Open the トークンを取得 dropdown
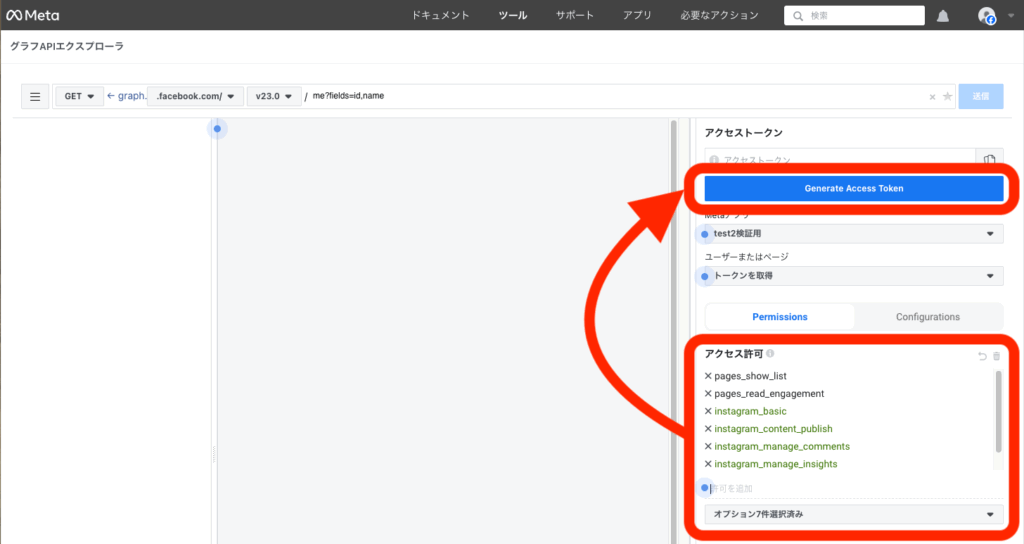 (854, 276)
